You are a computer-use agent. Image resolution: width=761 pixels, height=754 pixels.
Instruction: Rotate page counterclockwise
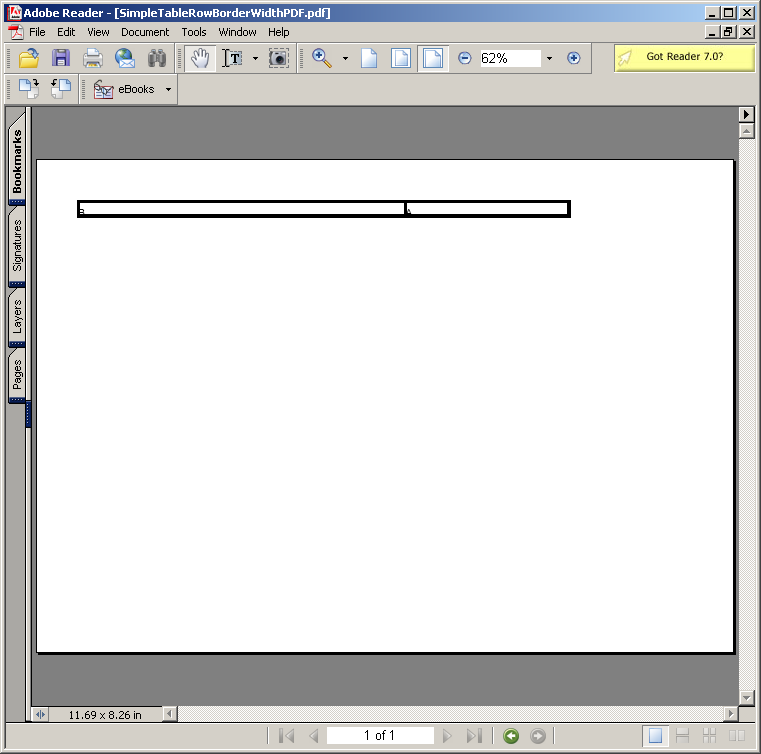pos(61,89)
